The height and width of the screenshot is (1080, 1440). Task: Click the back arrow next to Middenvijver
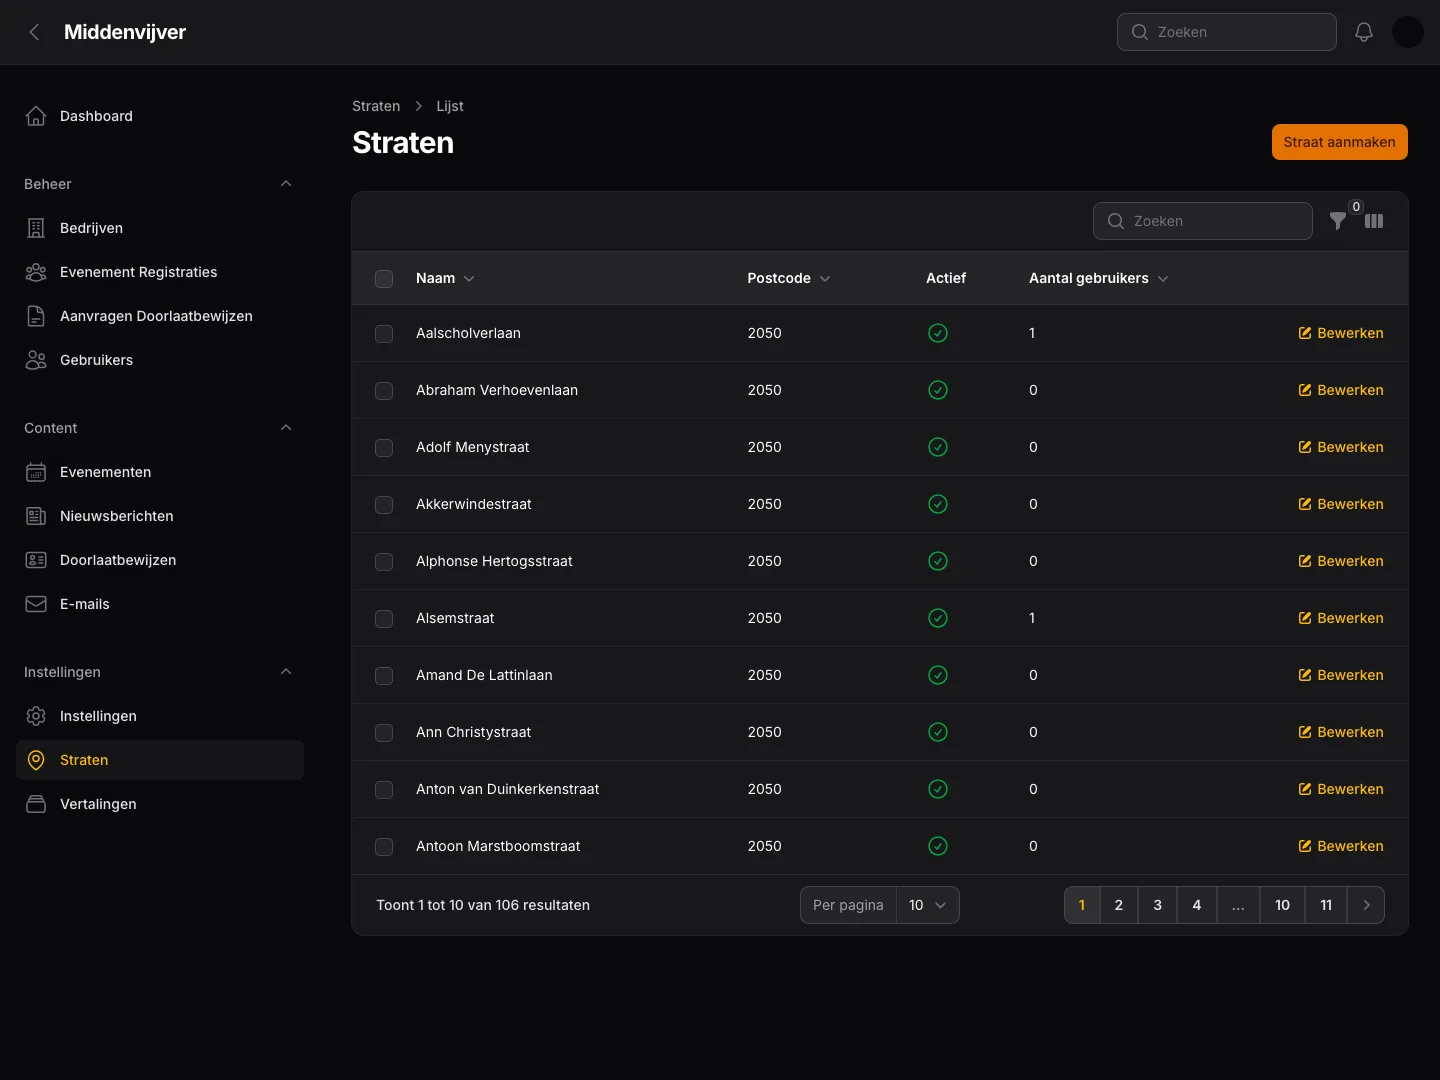point(35,32)
